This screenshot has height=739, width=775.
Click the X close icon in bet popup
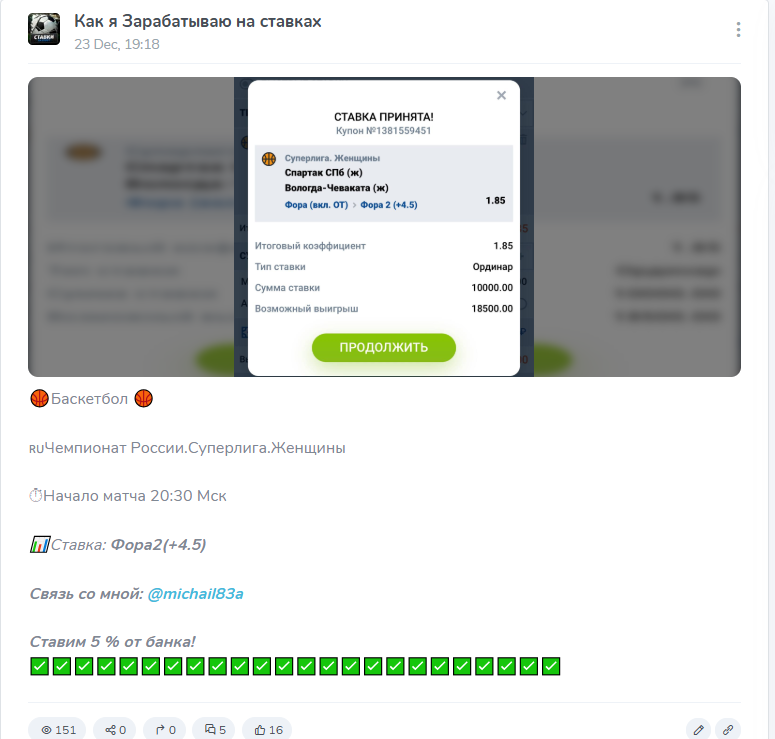(x=501, y=95)
